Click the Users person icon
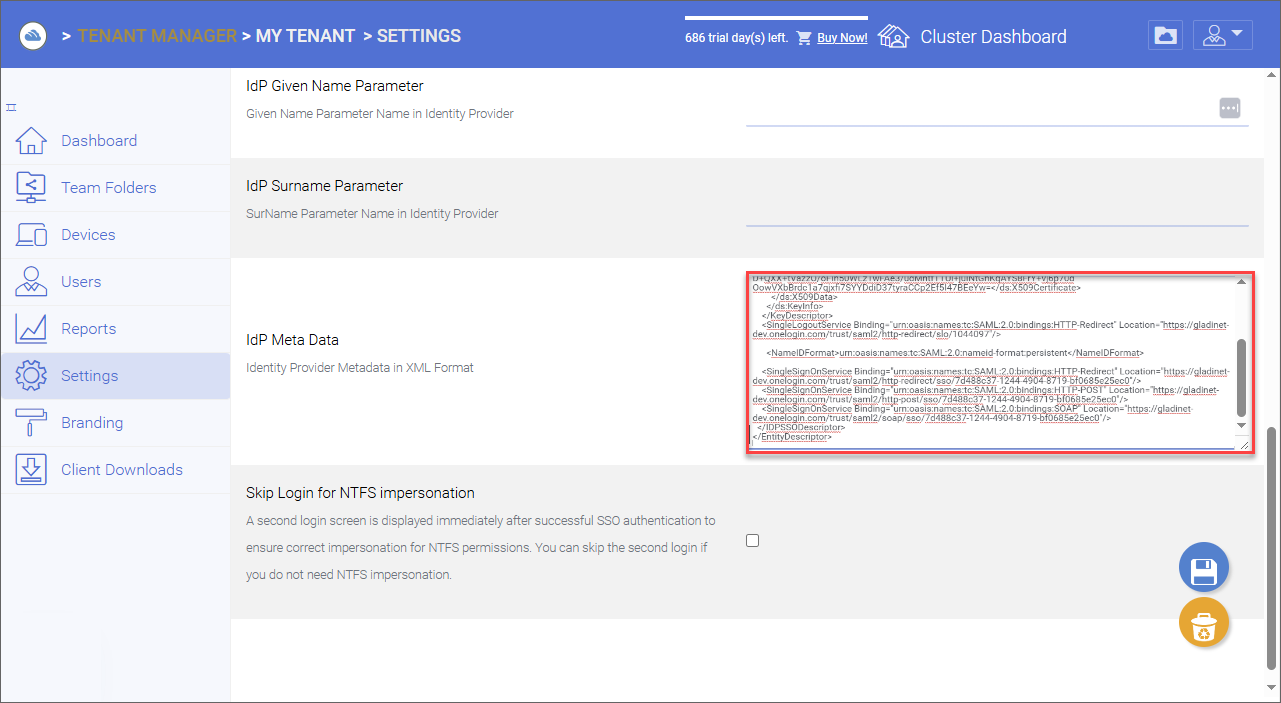This screenshot has height=703, width=1281. (32, 282)
